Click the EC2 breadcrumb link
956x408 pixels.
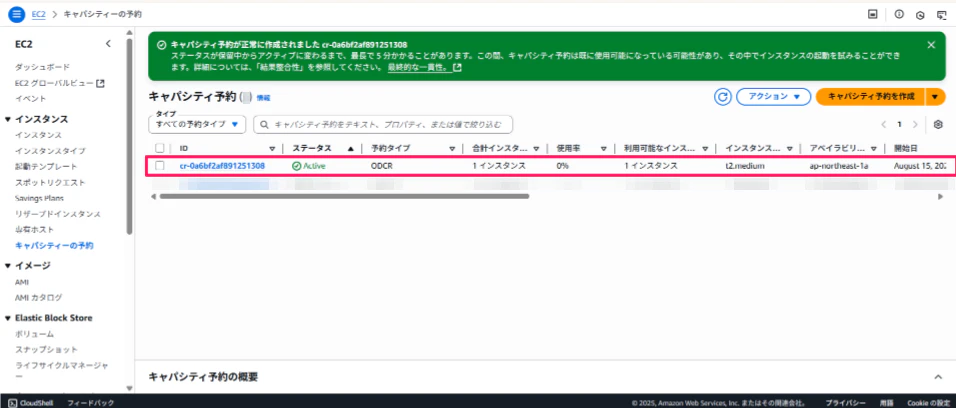[38, 13]
